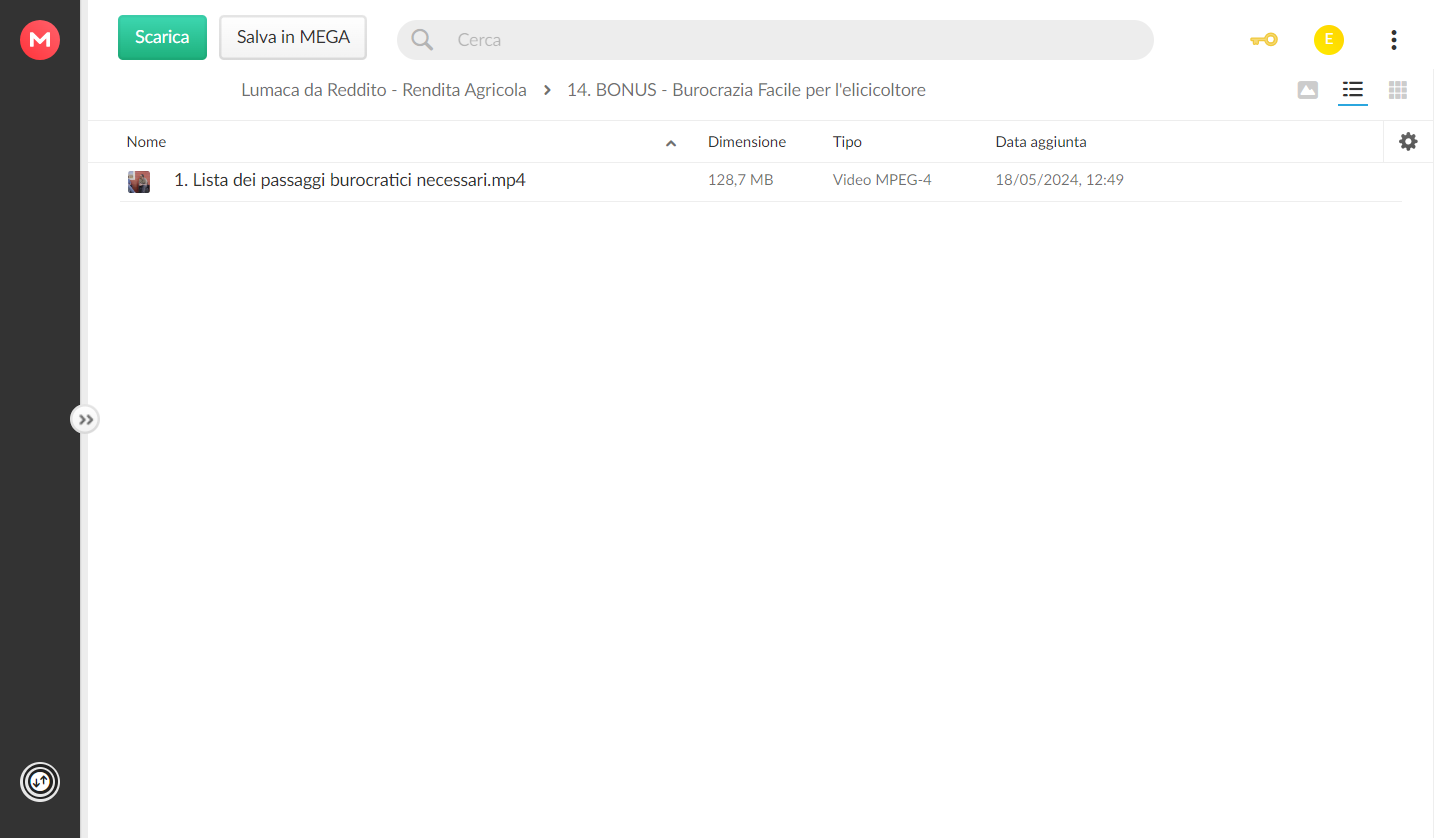Click the Scarica download button
Image resolution: width=1434 pixels, height=838 pixels.
(x=162, y=37)
